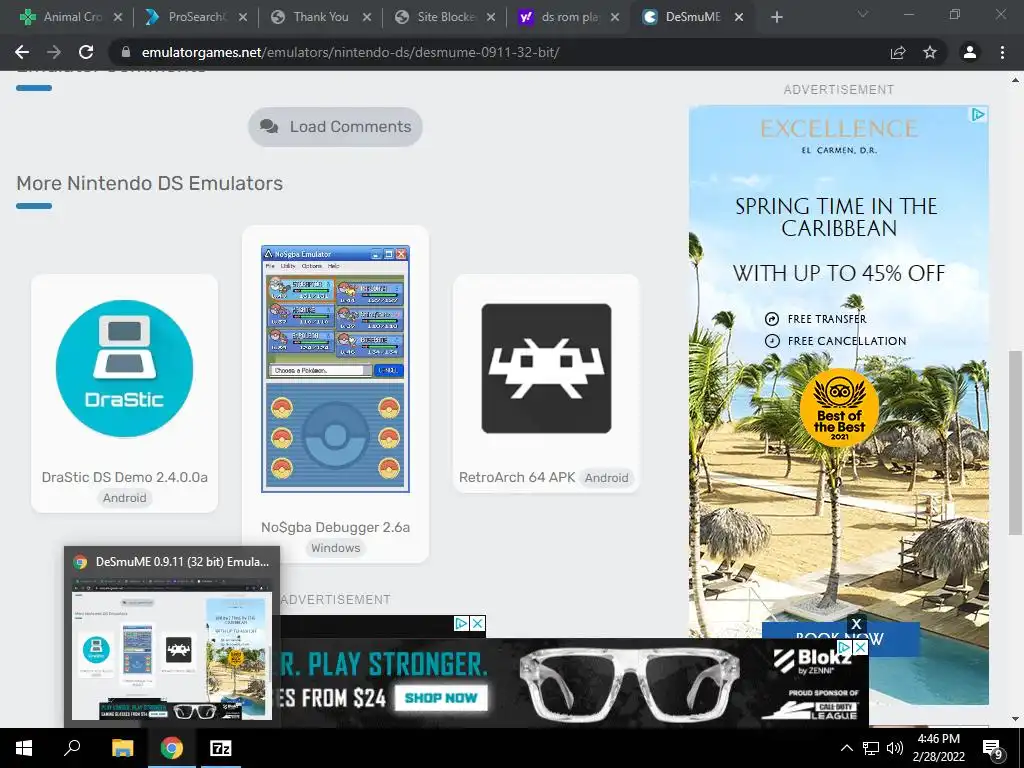Viewport: 1024px width, 768px height.
Task: Close the ProSearch tab
Action: (242, 18)
